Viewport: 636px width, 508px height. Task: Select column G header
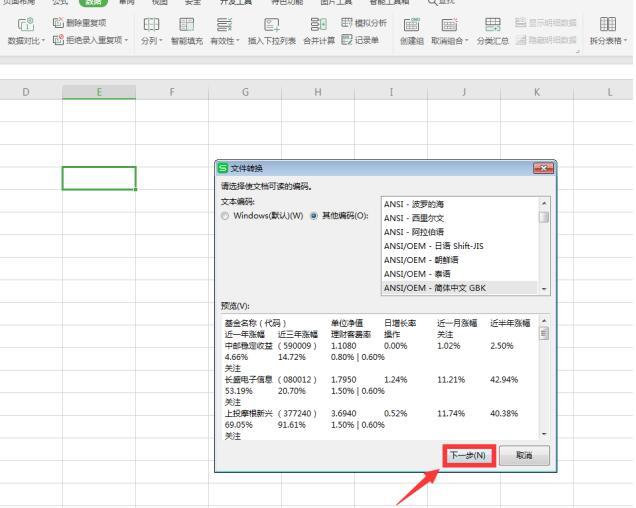coord(245,92)
